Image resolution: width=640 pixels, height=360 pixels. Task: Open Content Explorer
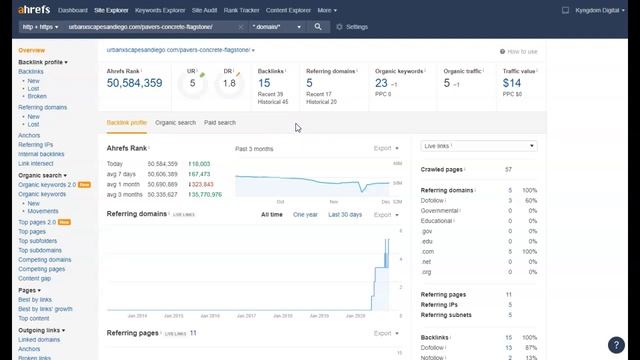tap(288, 10)
